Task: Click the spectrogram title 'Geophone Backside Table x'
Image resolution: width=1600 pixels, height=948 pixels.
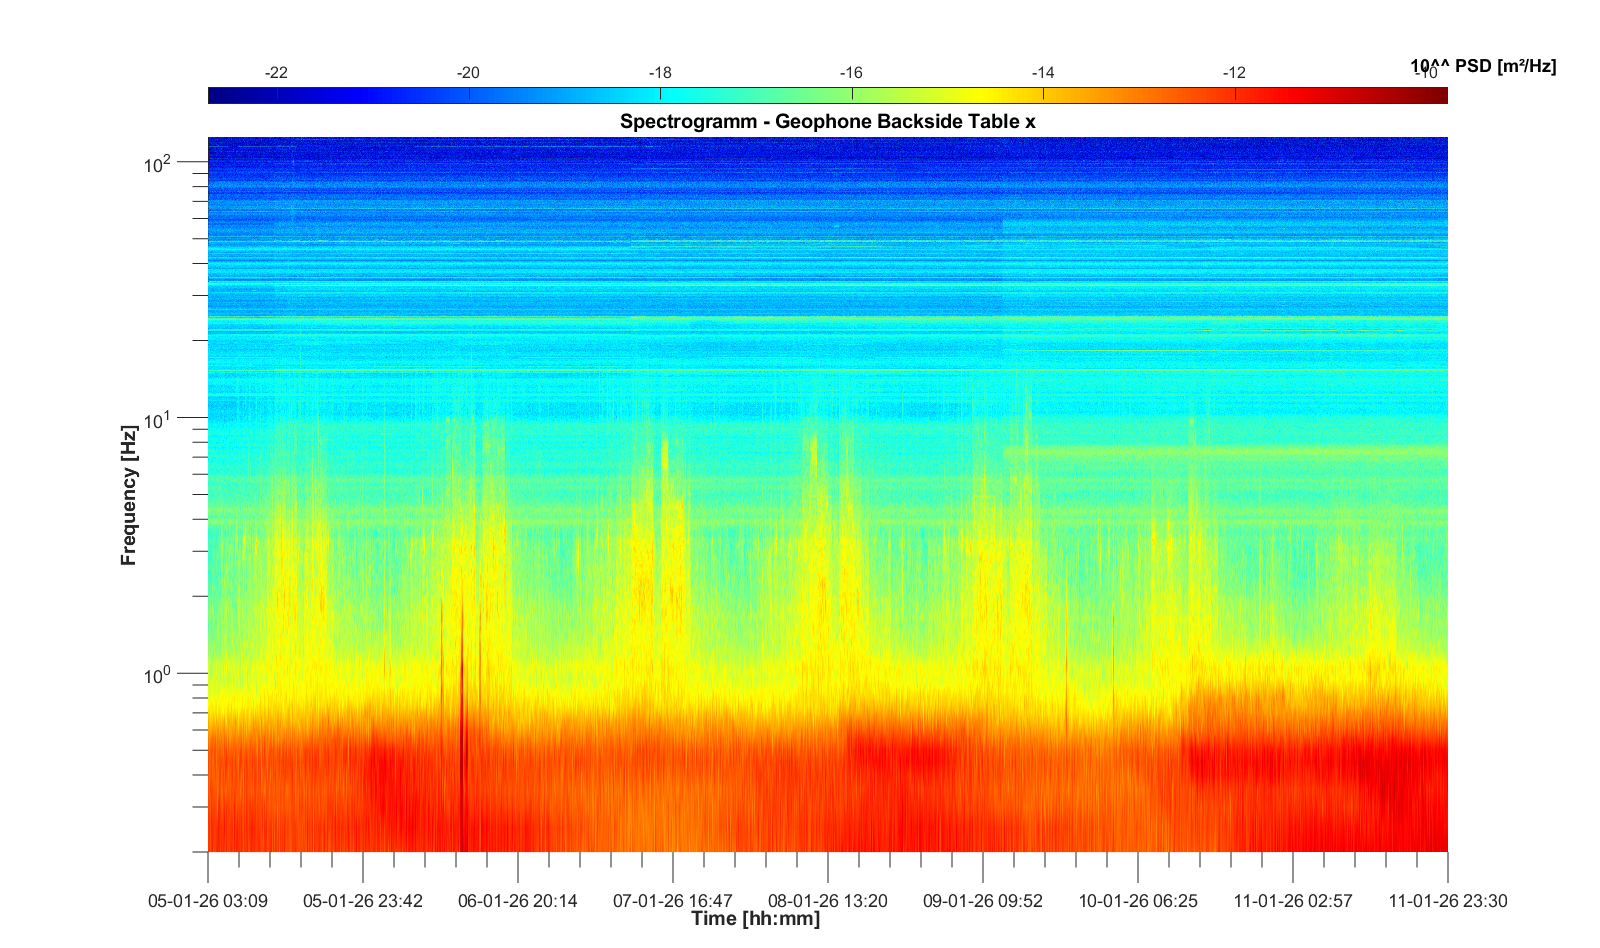Action: [x=827, y=122]
